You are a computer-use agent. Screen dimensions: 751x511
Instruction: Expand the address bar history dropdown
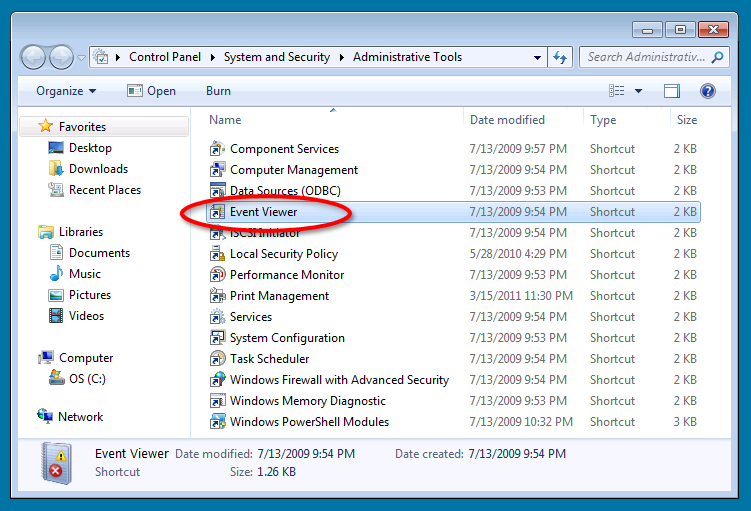pyautogui.click(x=537, y=58)
